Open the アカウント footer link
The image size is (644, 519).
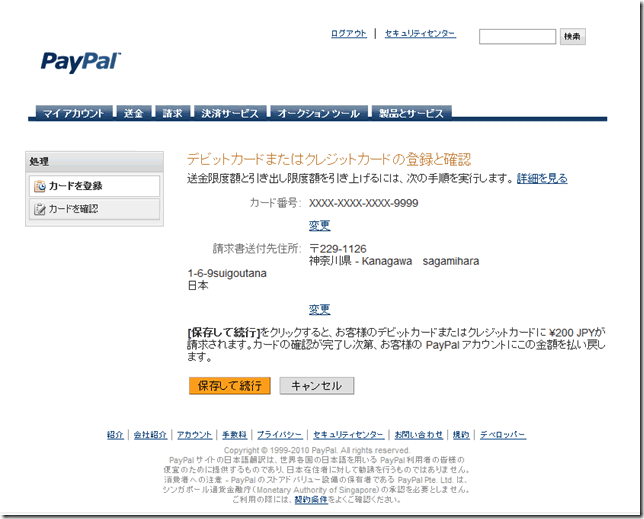(195, 435)
